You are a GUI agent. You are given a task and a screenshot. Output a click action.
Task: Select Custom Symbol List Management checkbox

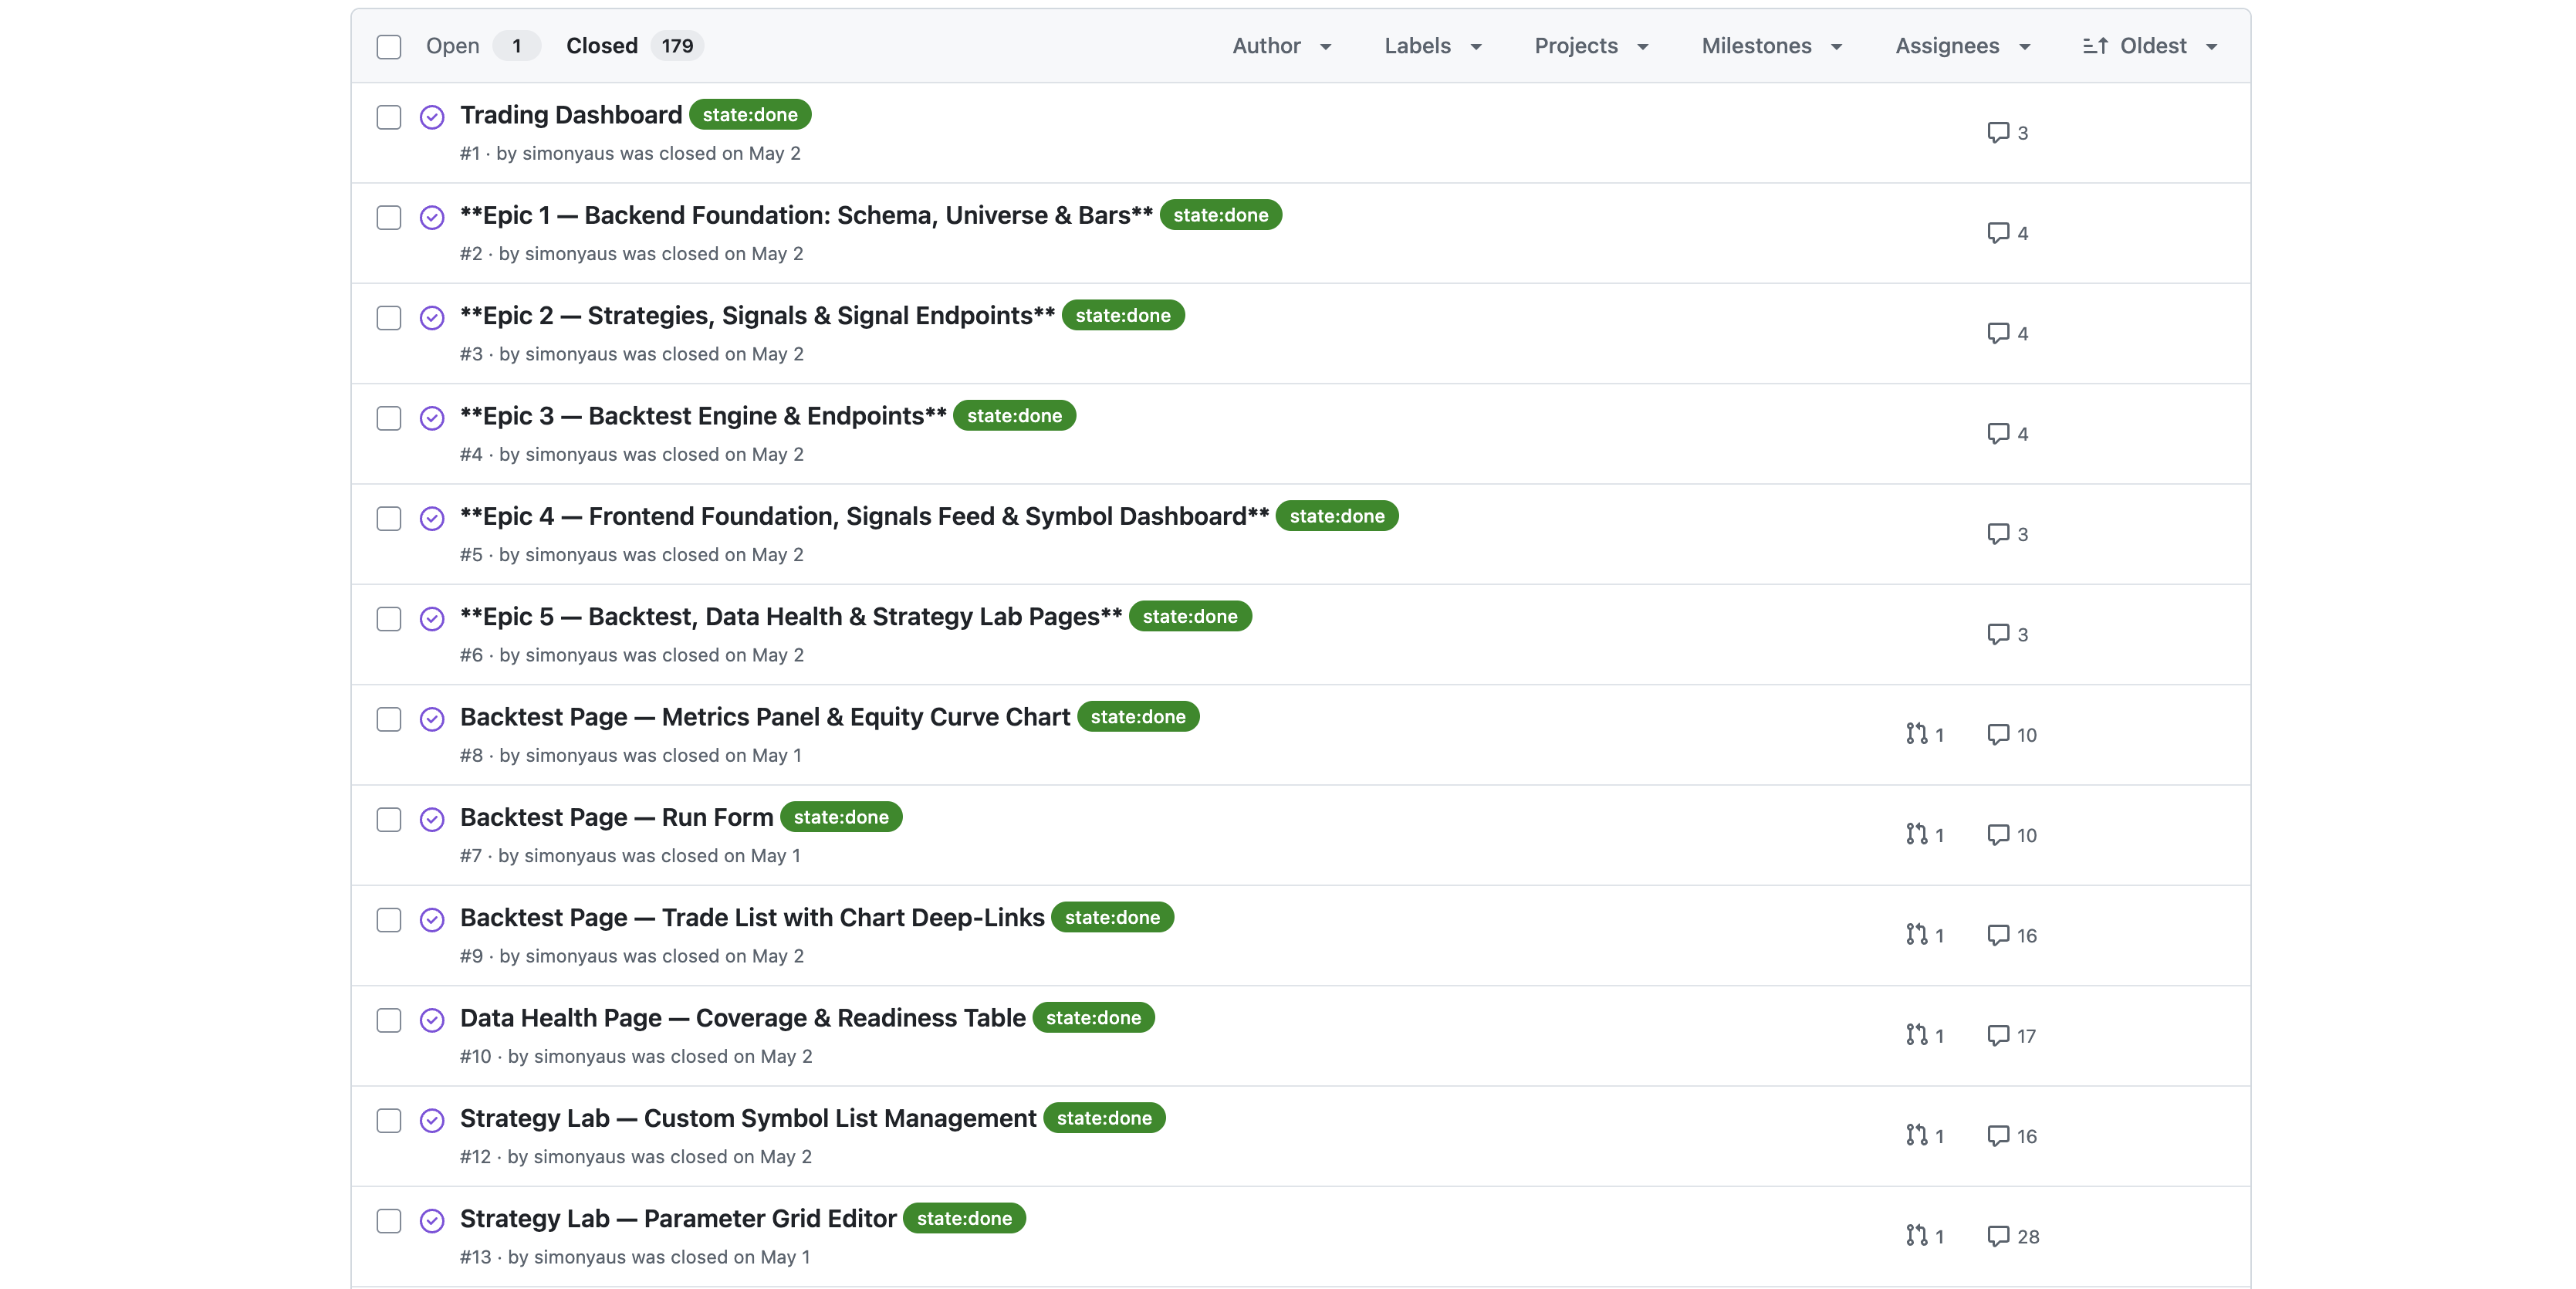[389, 1120]
